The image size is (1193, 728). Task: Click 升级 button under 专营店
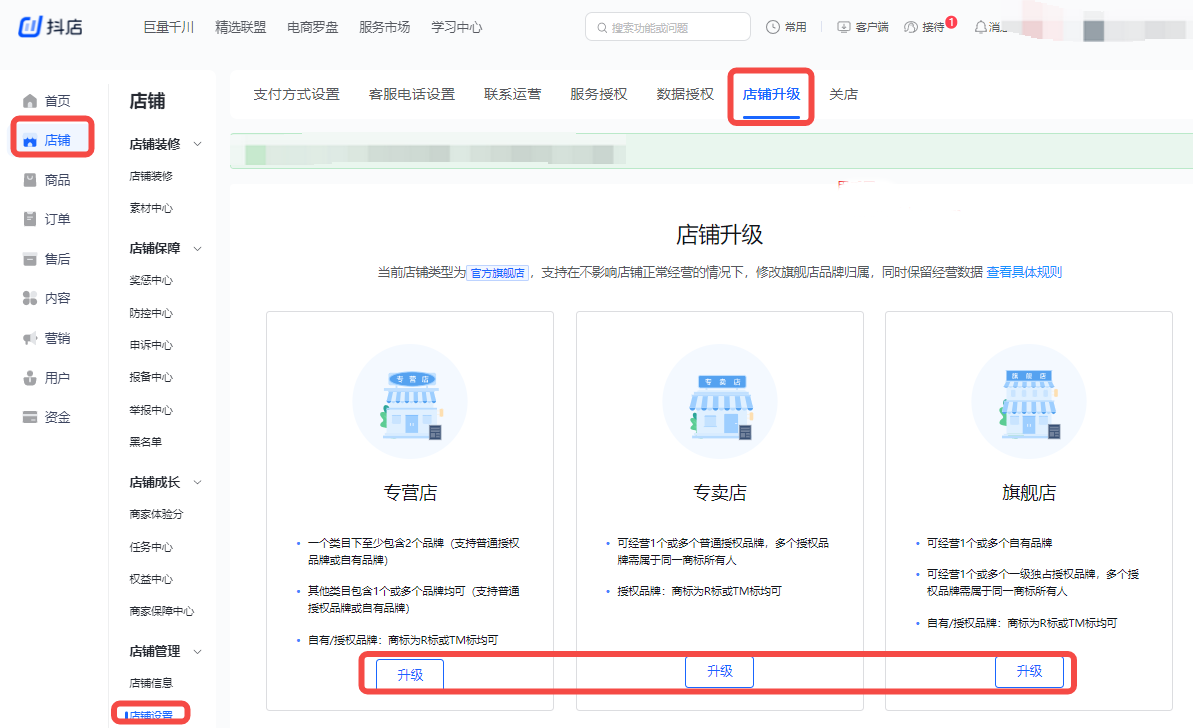click(x=410, y=675)
